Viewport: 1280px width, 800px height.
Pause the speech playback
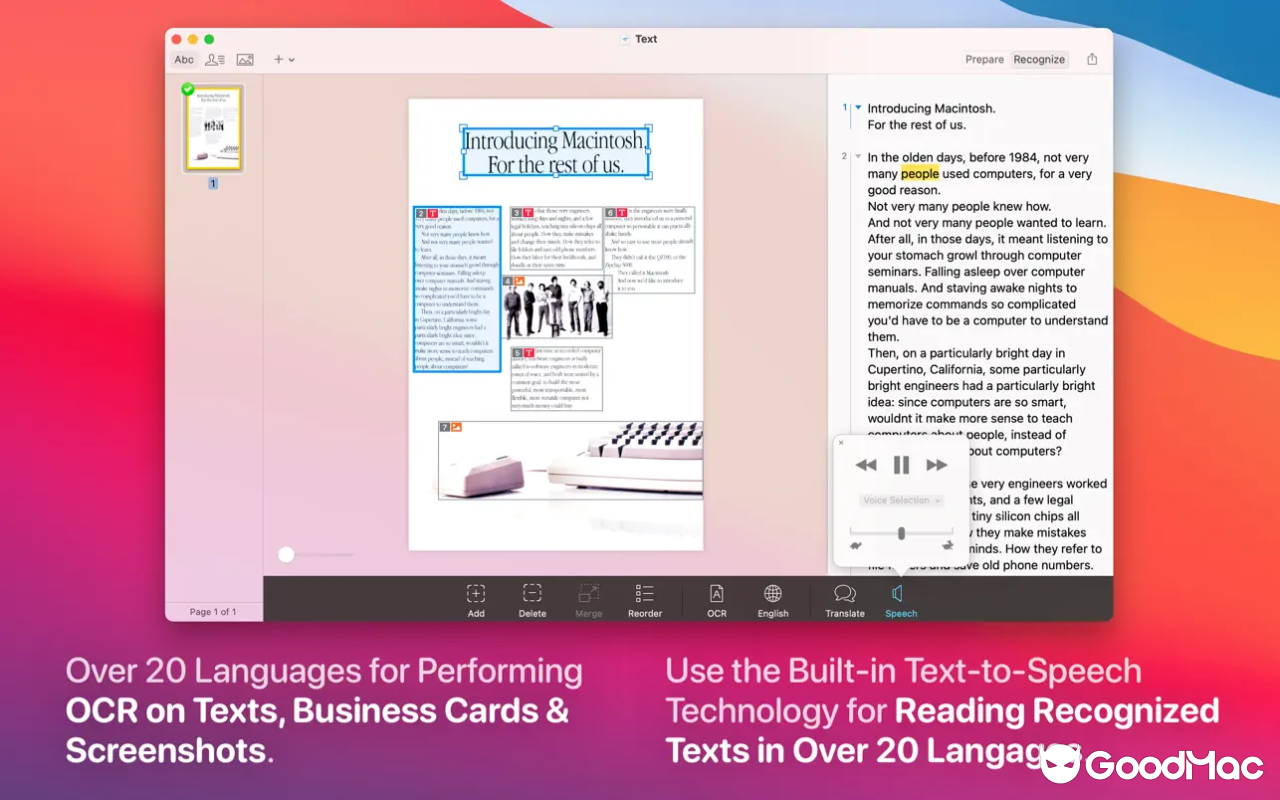901,465
